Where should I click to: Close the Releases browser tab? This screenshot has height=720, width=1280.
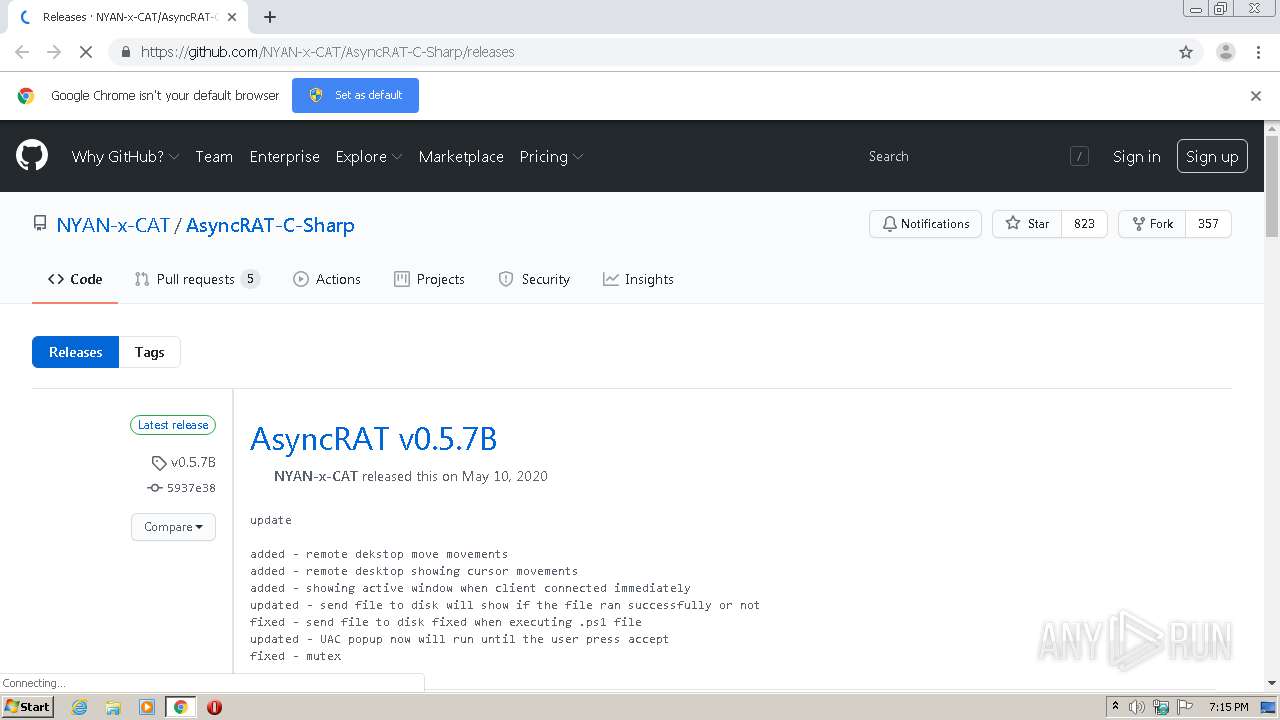tap(232, 17)
